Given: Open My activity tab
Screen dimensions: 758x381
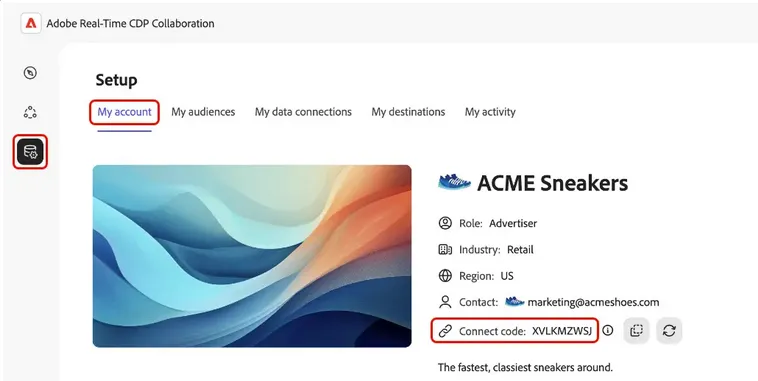Looking at the screenshot, I should coord(490,112).
